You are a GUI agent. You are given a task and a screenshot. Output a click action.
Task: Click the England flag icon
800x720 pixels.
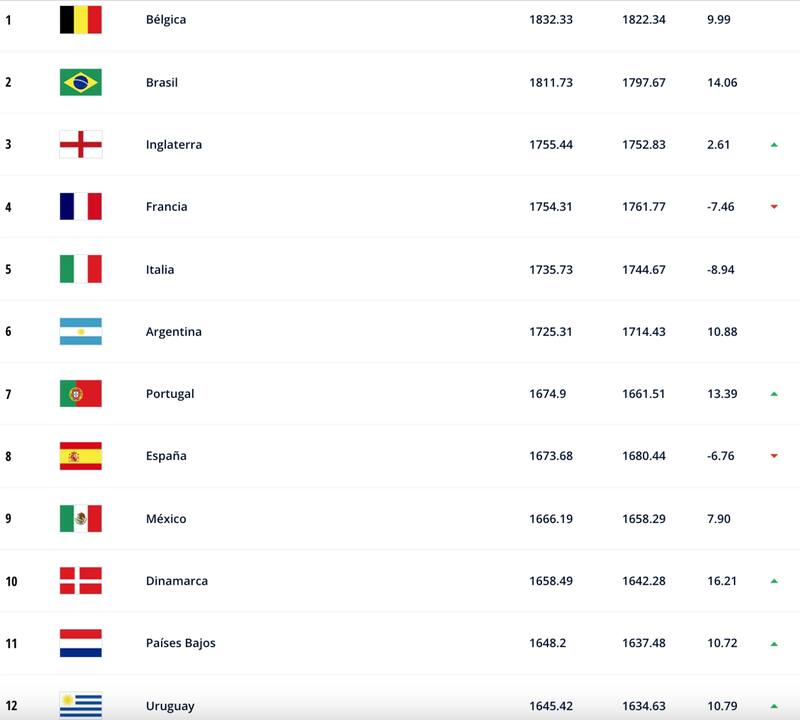pos(80,144)
